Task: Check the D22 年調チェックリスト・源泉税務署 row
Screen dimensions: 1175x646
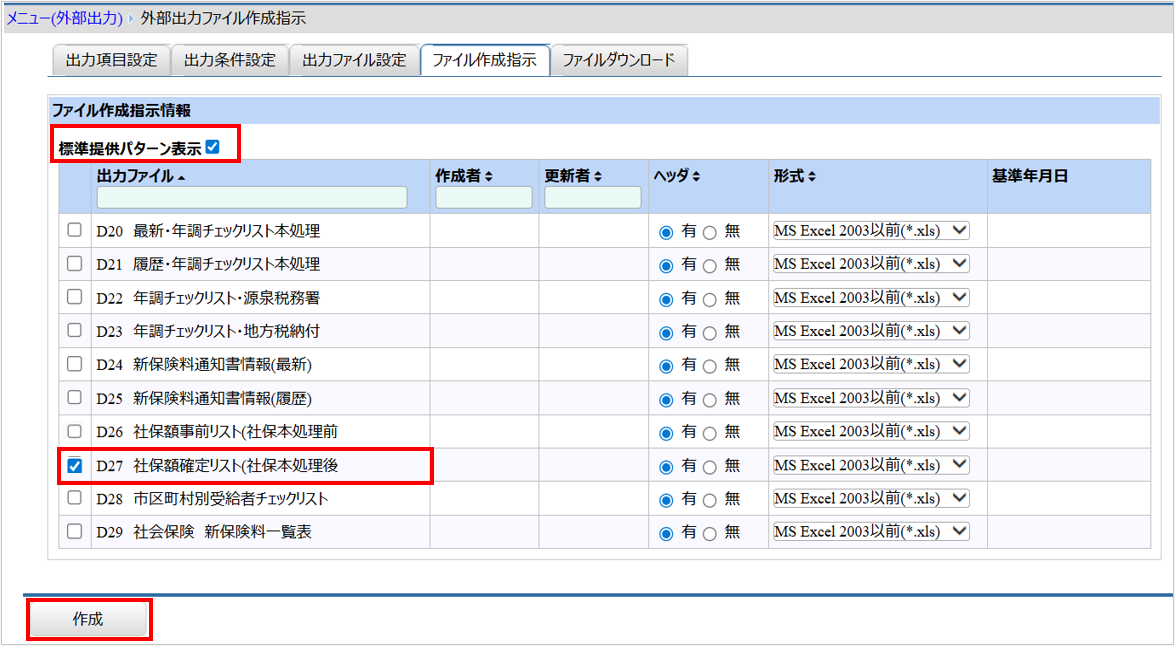Action: (x=74, y=297)
